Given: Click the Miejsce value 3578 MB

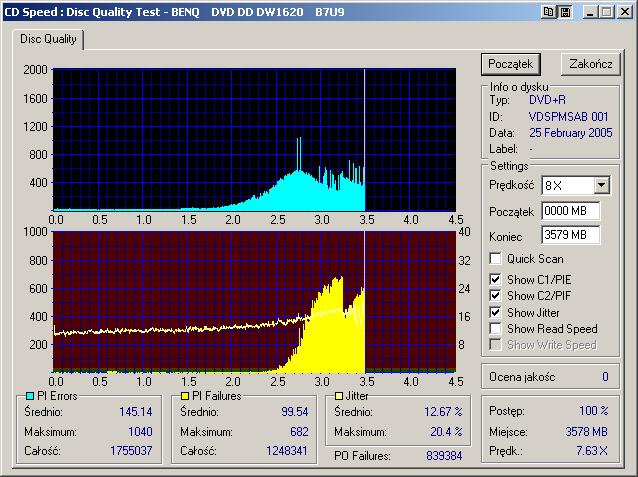Looking at the screenshot, I should tap(586, 431).
